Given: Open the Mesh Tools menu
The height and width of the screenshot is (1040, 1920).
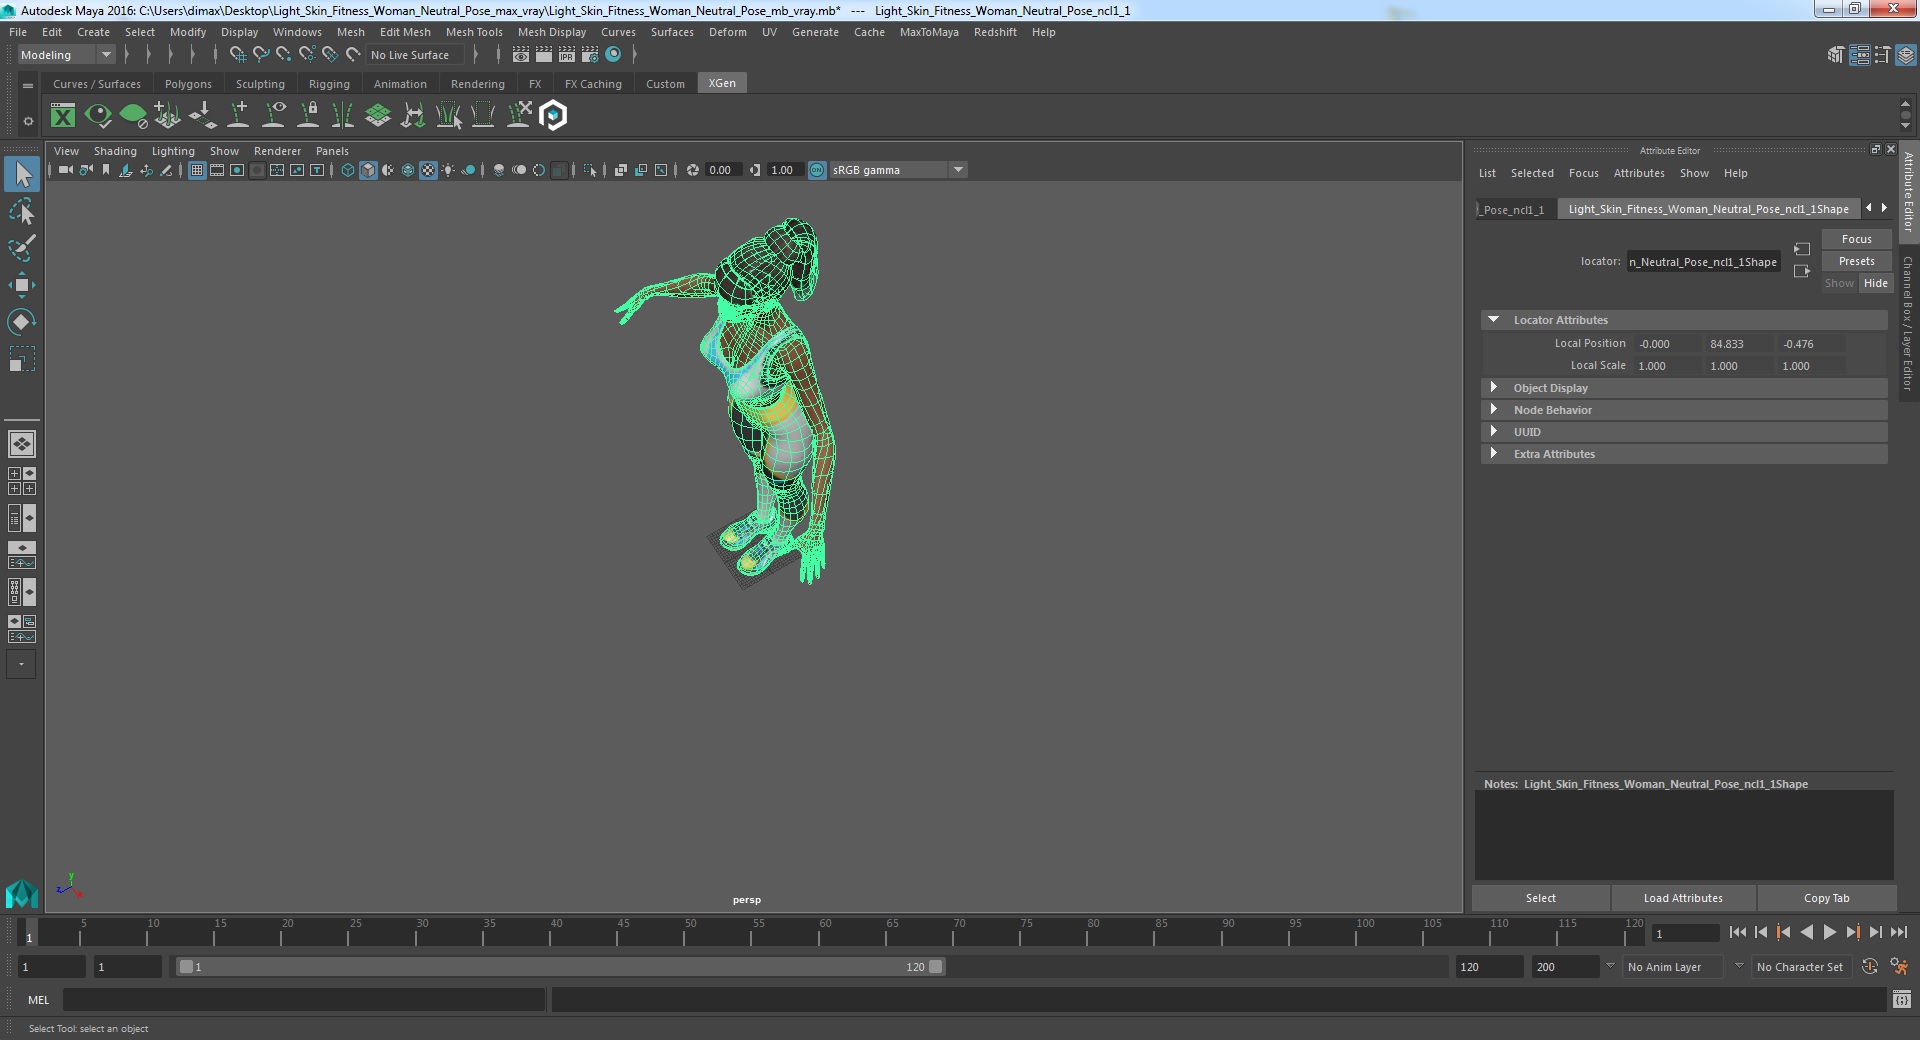Looking at the screenshot, I should [474, 32].
